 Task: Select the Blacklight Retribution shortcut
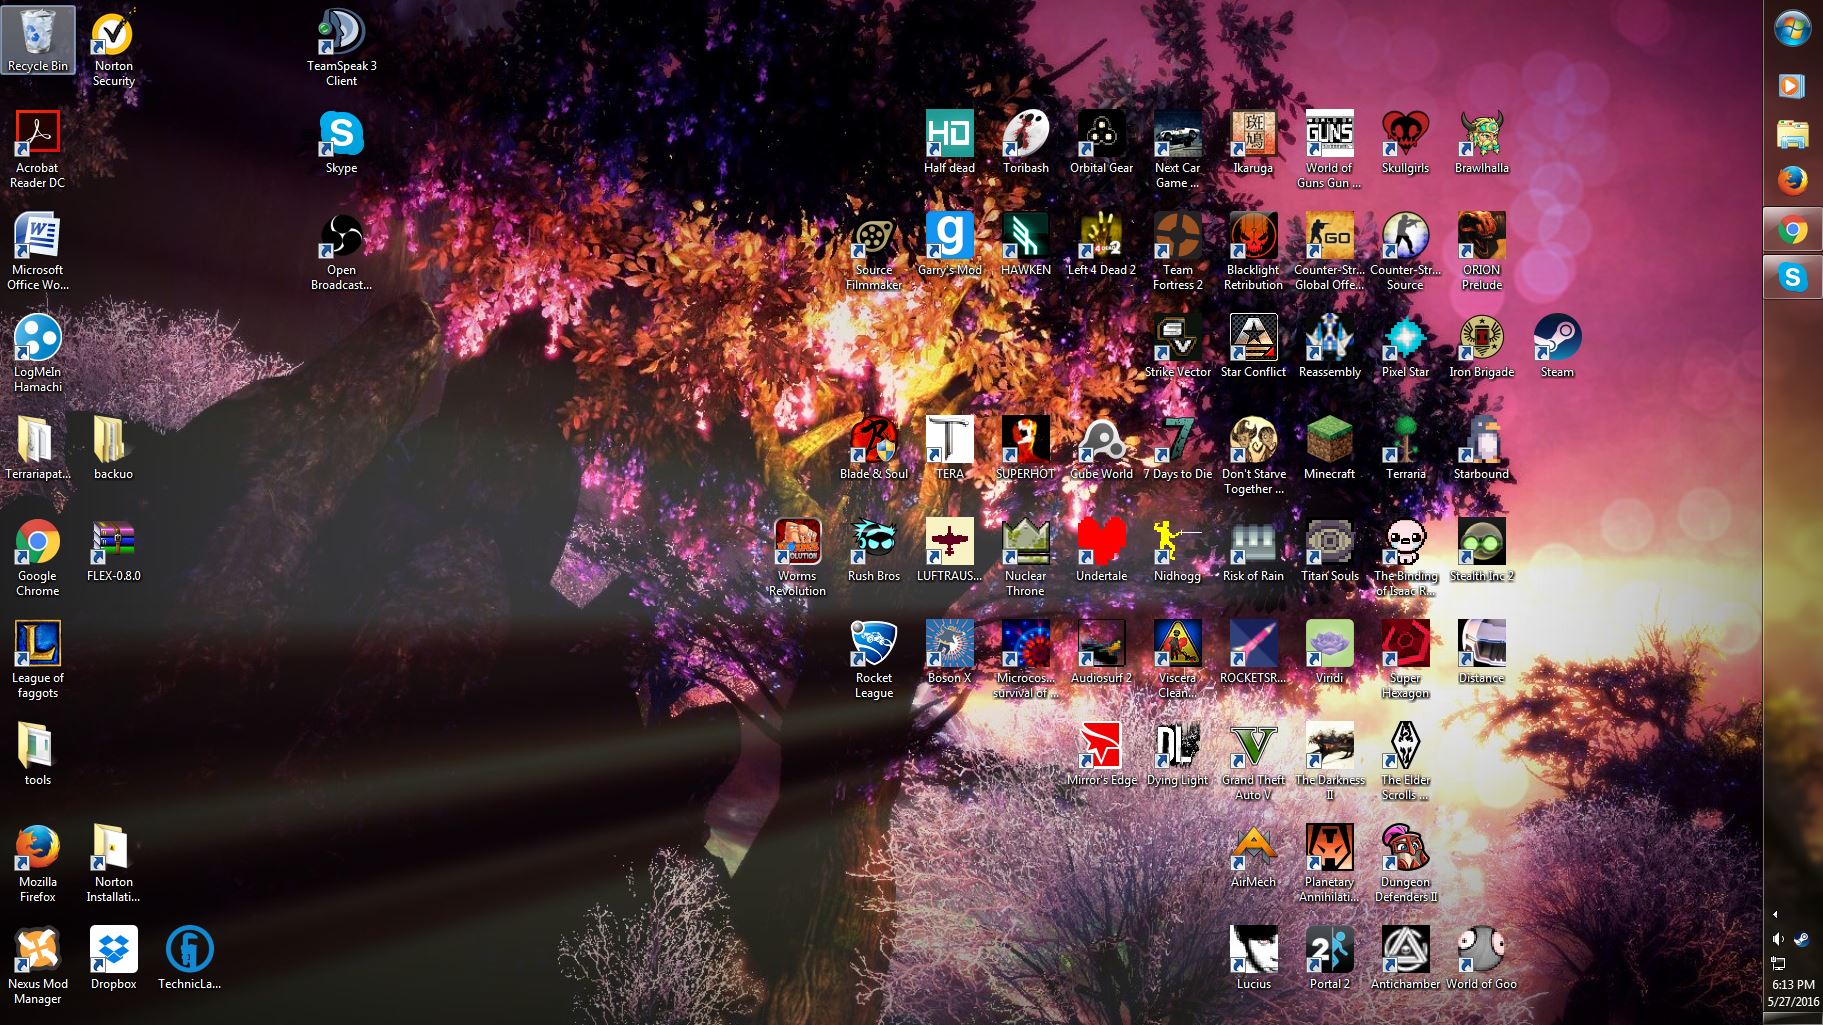1253,251
